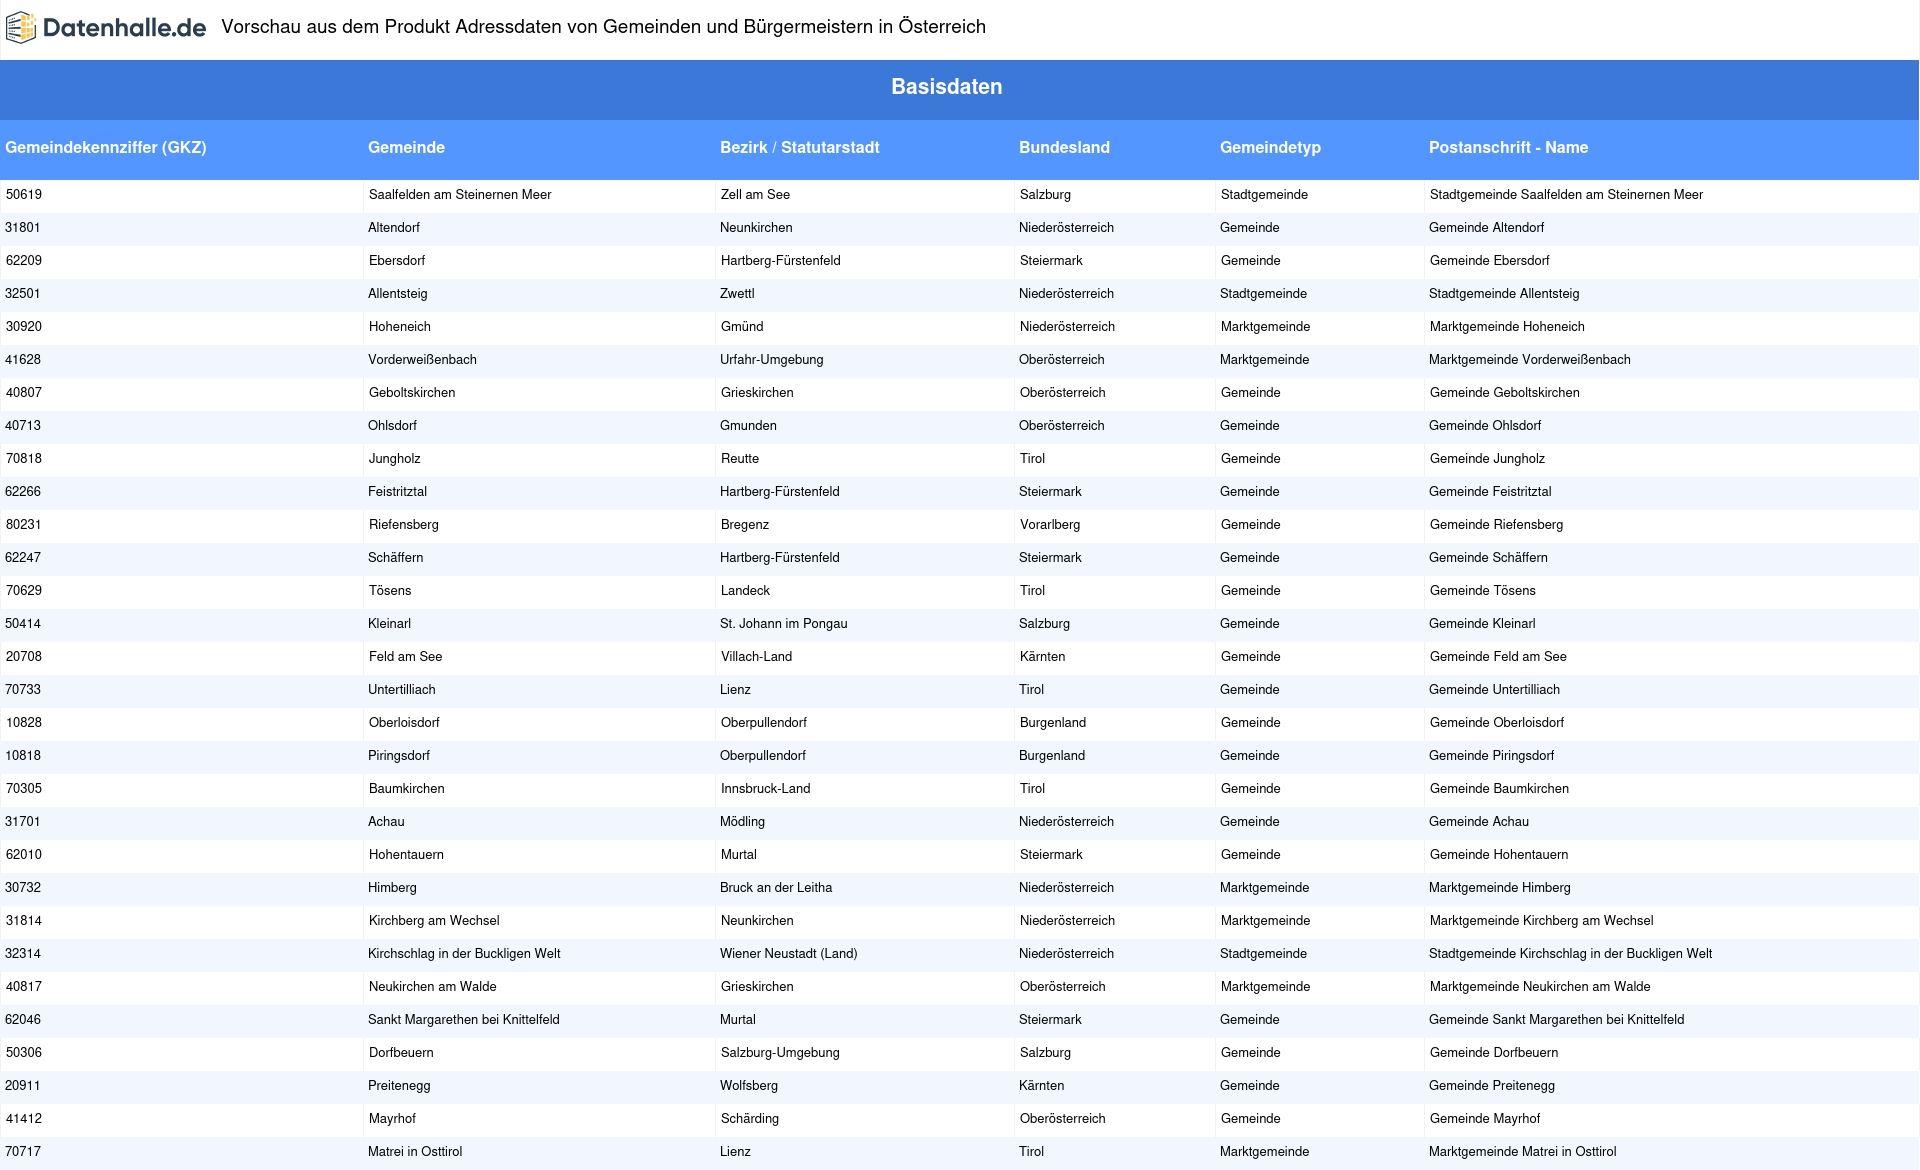Click the Innsbruck-Land district cell
This screenshot has width=1920, height=1170.
coord(864,789)
